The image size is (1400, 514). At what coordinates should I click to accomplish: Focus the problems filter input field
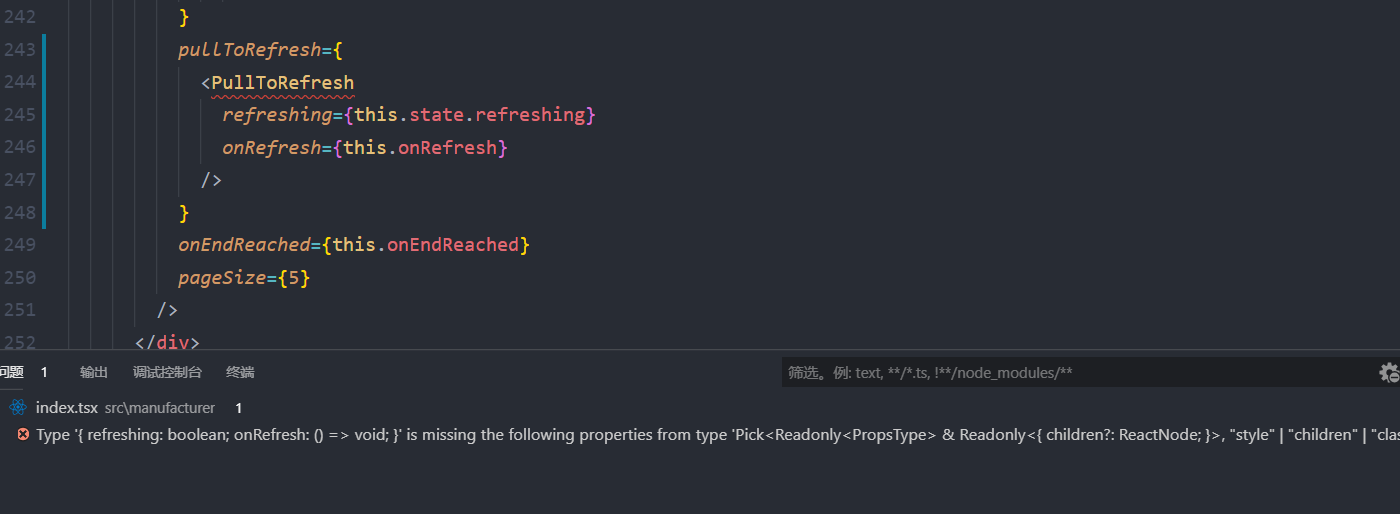coord(1078,373)
